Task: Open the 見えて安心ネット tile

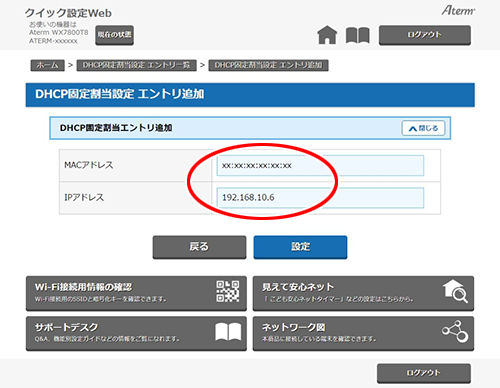Action: [x=363, y=293]
